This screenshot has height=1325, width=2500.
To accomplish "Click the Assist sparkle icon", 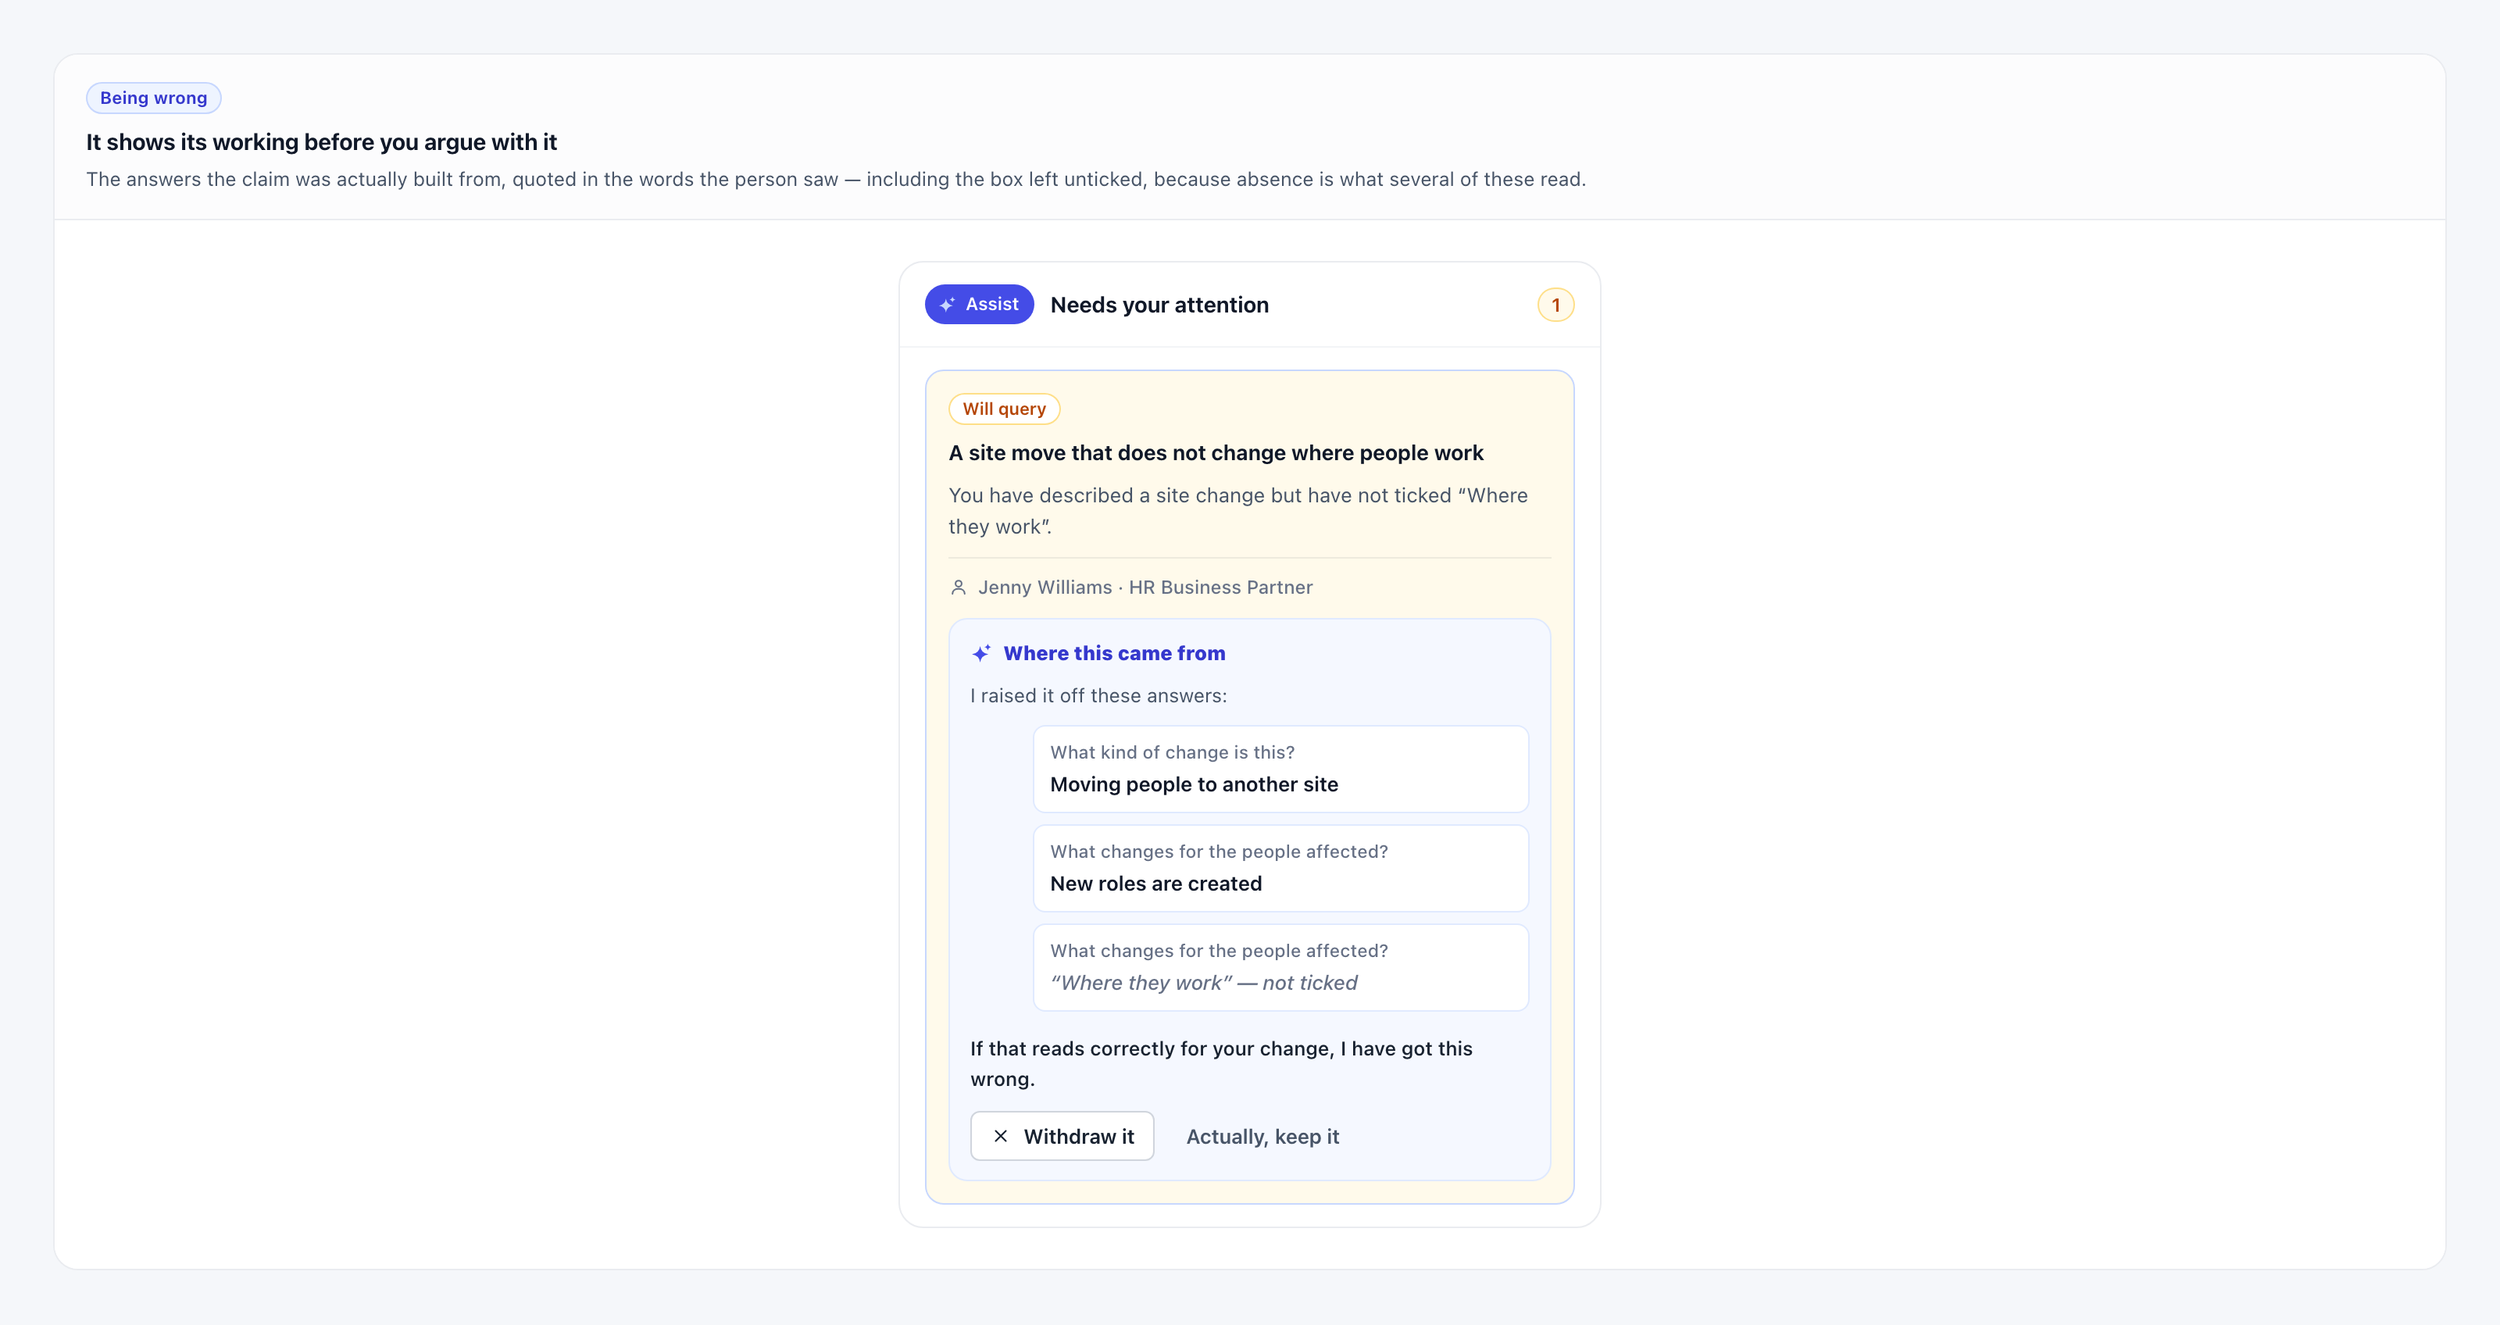I will pos(947,305).
